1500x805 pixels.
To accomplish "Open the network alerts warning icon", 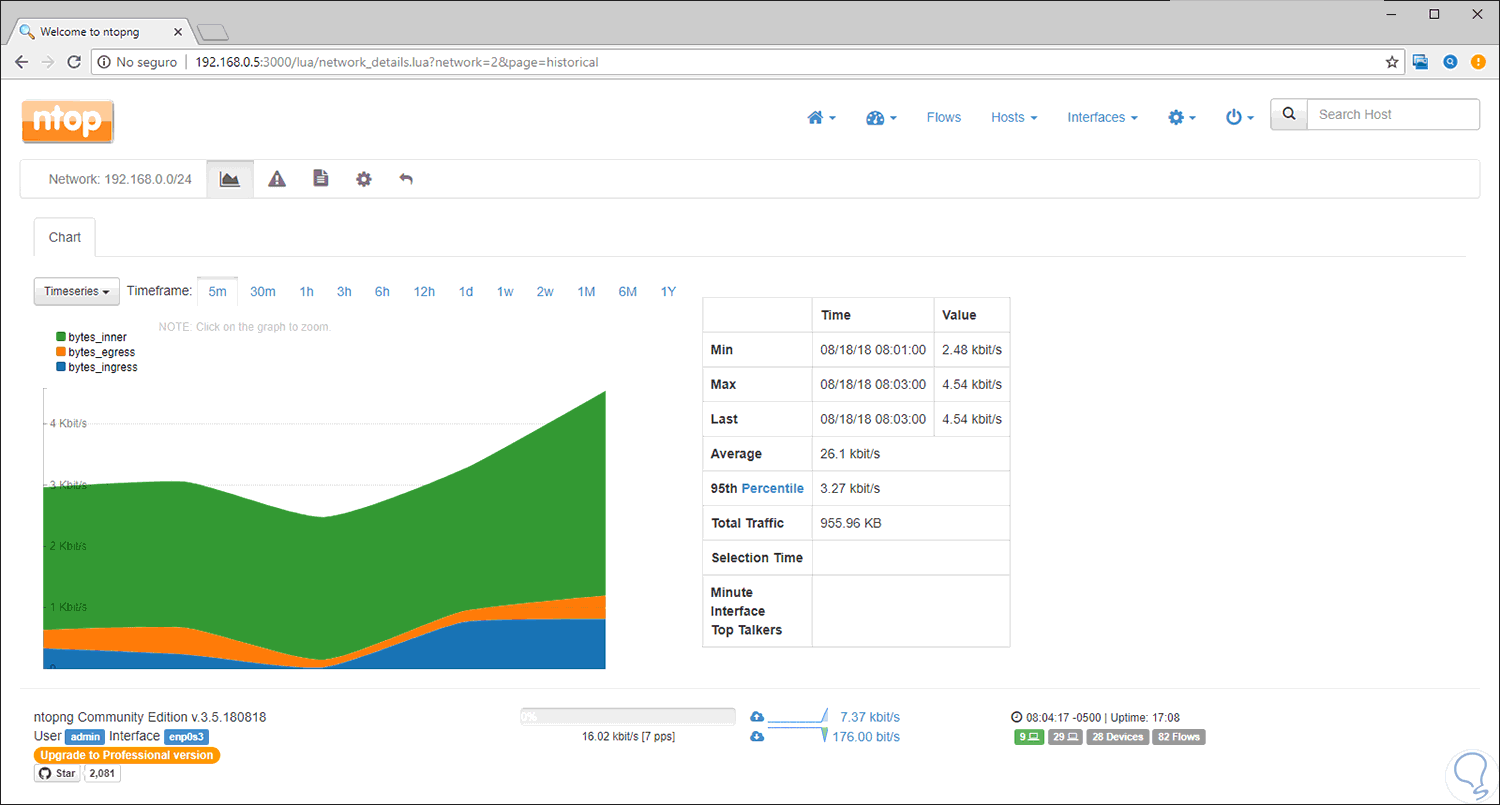I will [277, 179].
